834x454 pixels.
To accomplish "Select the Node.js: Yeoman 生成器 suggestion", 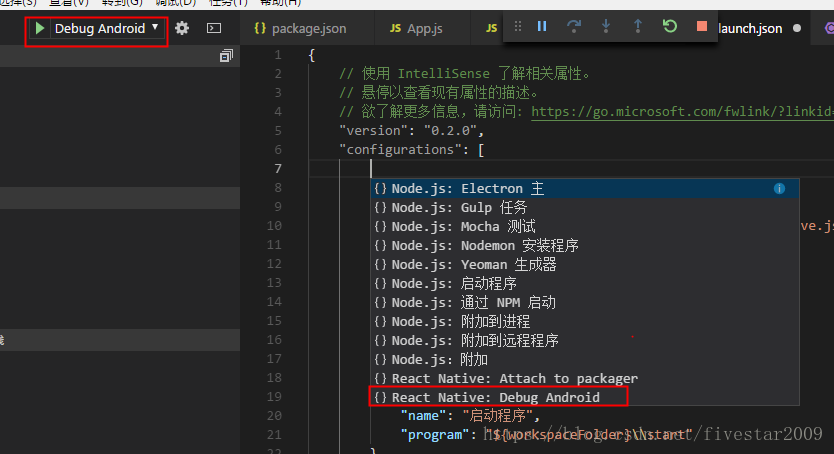I will coord(585,265).
